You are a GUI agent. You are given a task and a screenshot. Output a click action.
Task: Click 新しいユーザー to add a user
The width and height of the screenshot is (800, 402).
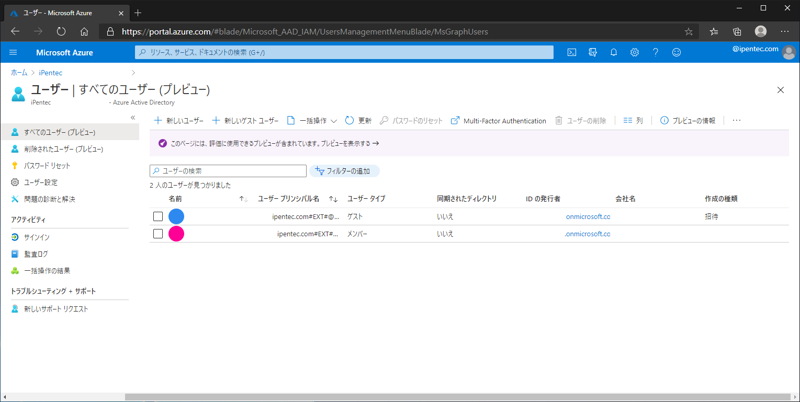coord(179,121)
